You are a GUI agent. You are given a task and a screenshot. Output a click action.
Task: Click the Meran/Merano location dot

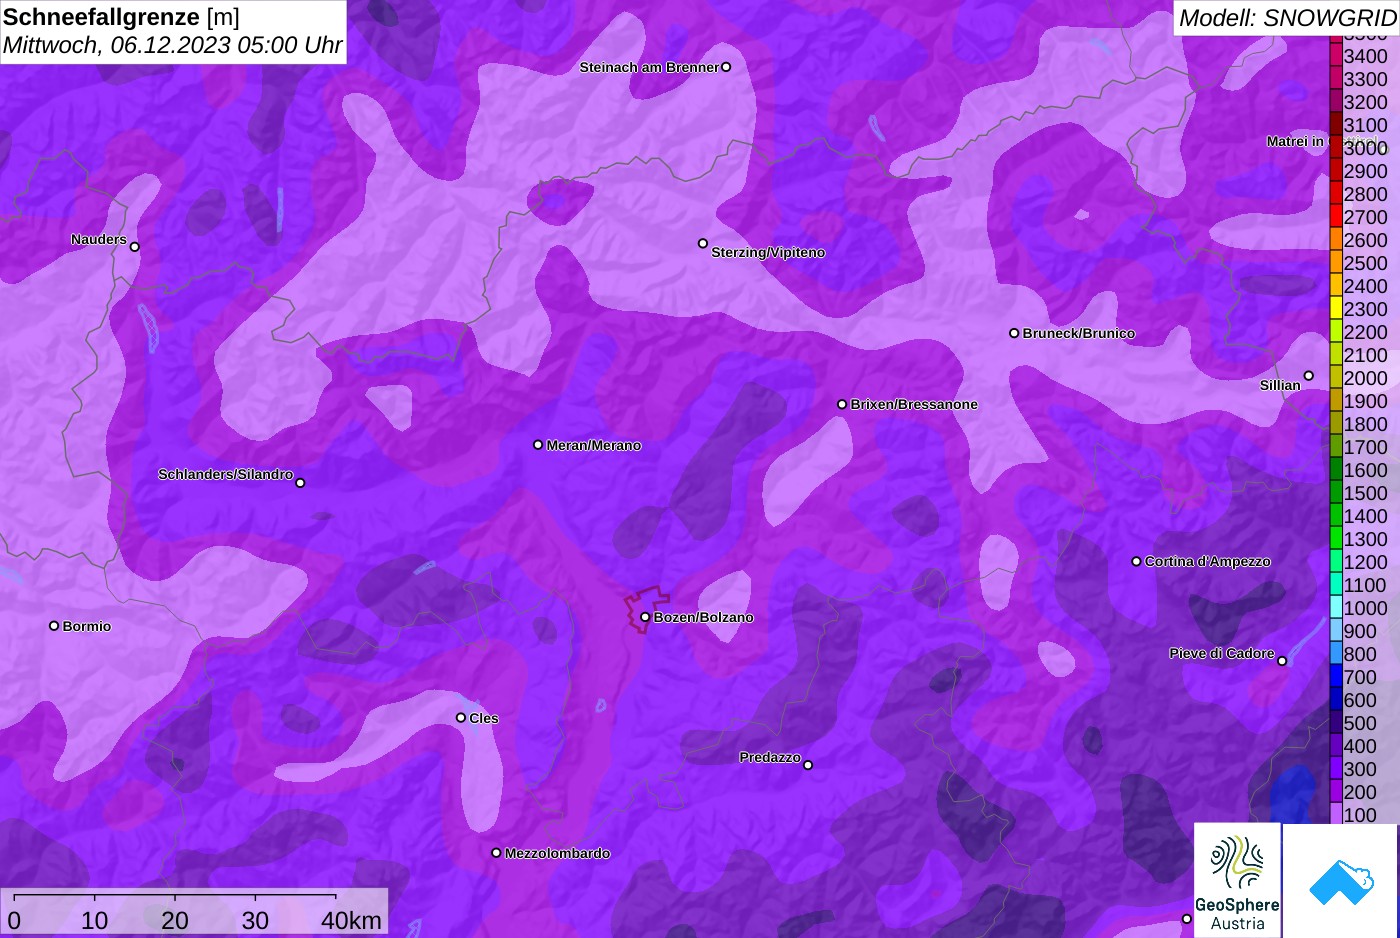538,445
